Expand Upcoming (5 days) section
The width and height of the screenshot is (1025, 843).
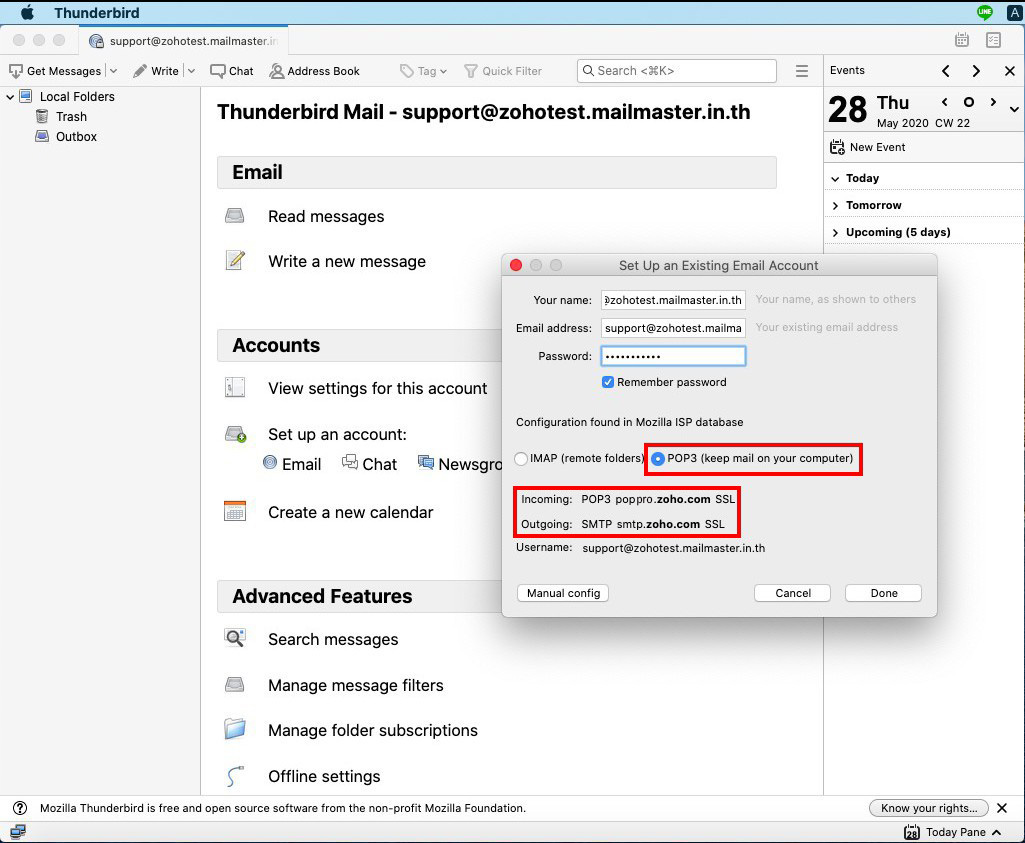pos(835,232)
